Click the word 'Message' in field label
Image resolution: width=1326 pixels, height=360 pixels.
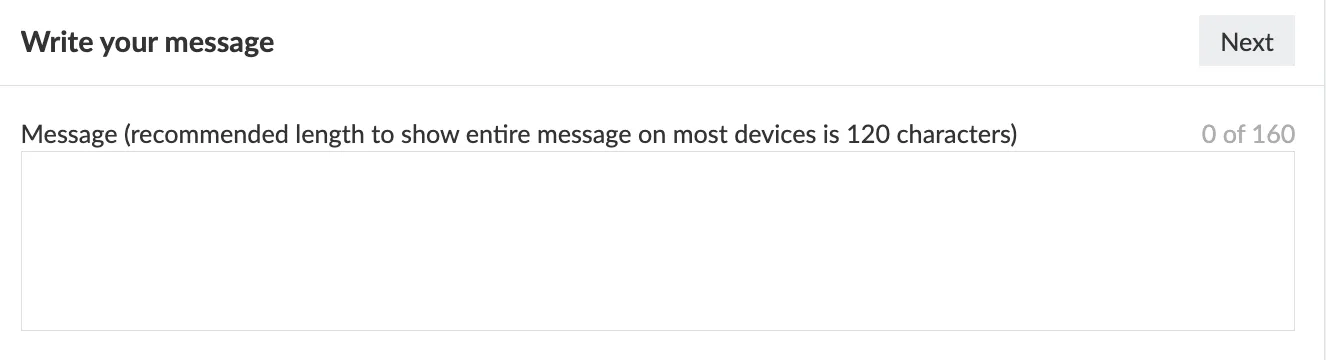click(x=69, y=134)
